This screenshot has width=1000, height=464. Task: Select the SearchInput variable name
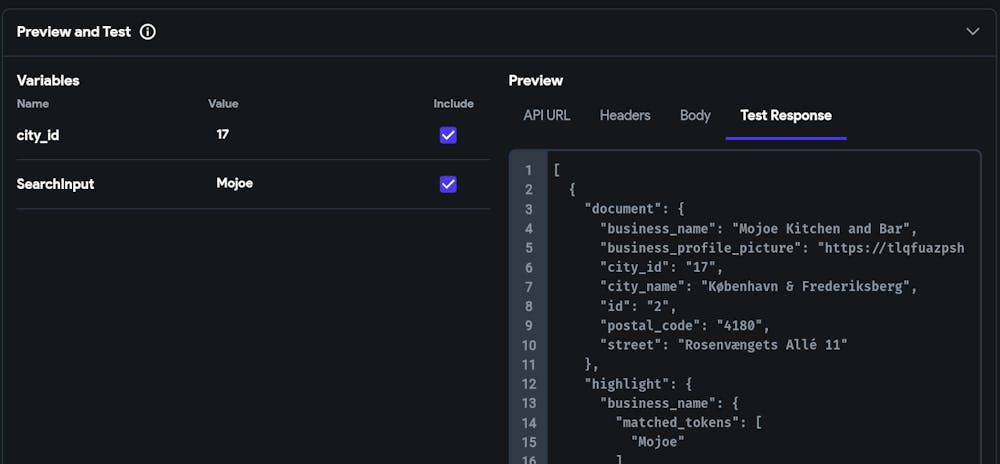click(55, 184)
